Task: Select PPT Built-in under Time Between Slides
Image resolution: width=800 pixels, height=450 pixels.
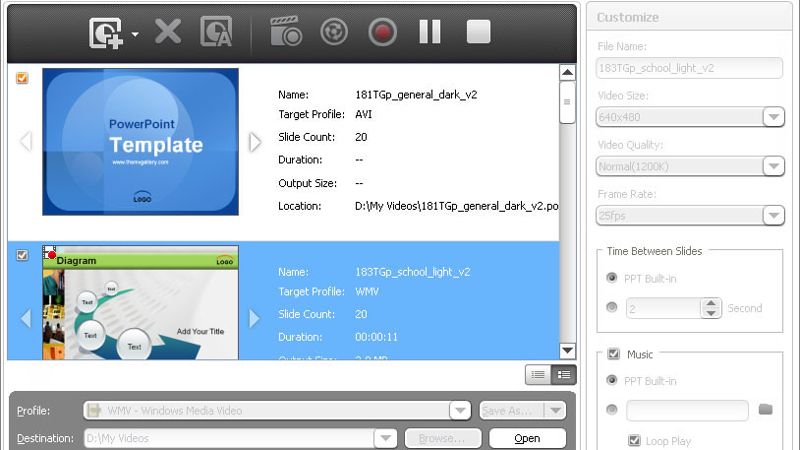Action: pos(612,278)
